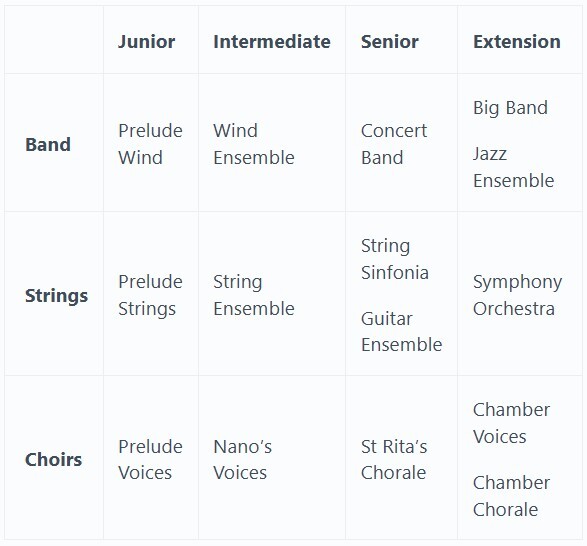
Task: Select the Jazz Ensemble entry
Action: pos(514,167)
